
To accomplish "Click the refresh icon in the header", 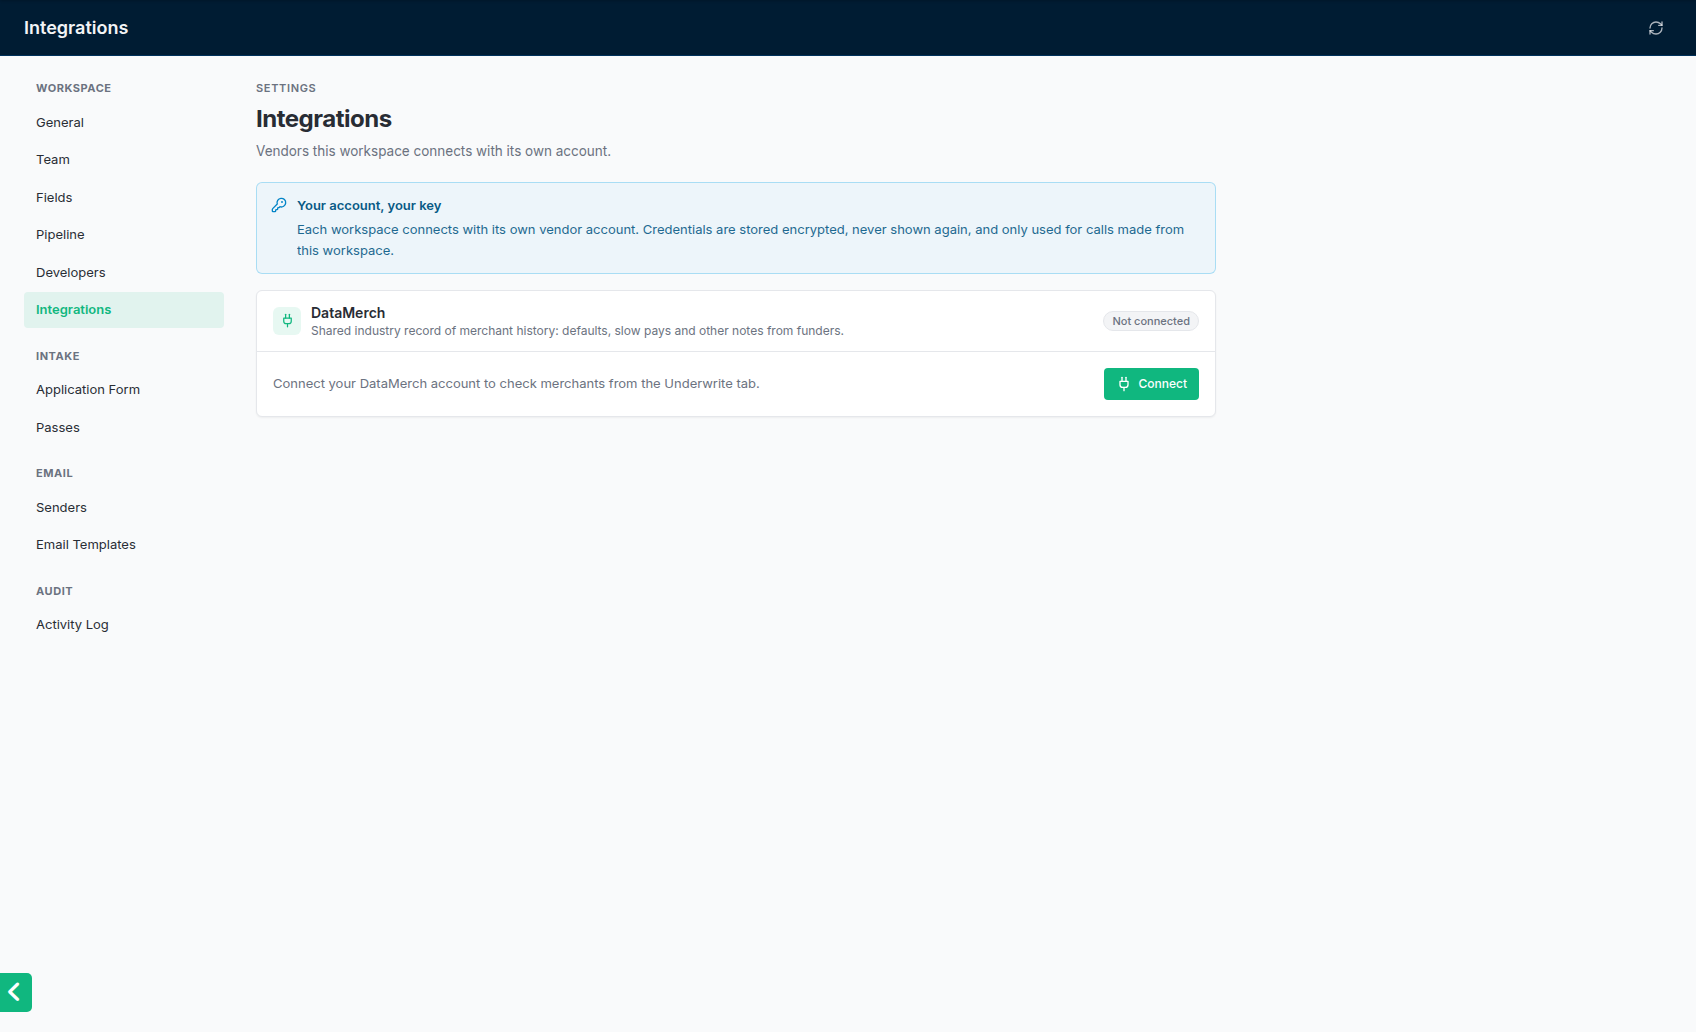I will [1656, 28].
